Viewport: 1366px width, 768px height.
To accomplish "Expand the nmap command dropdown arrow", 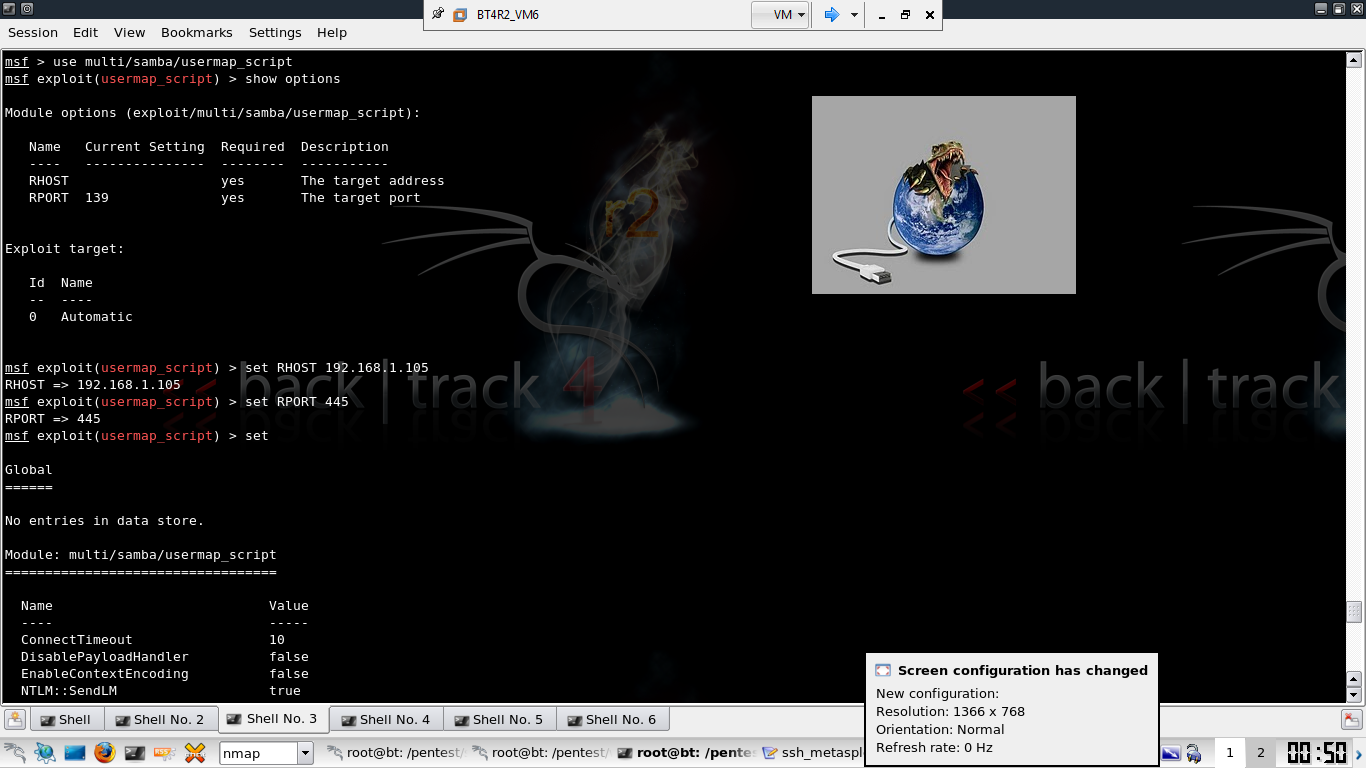I will (x=306, y=753).
